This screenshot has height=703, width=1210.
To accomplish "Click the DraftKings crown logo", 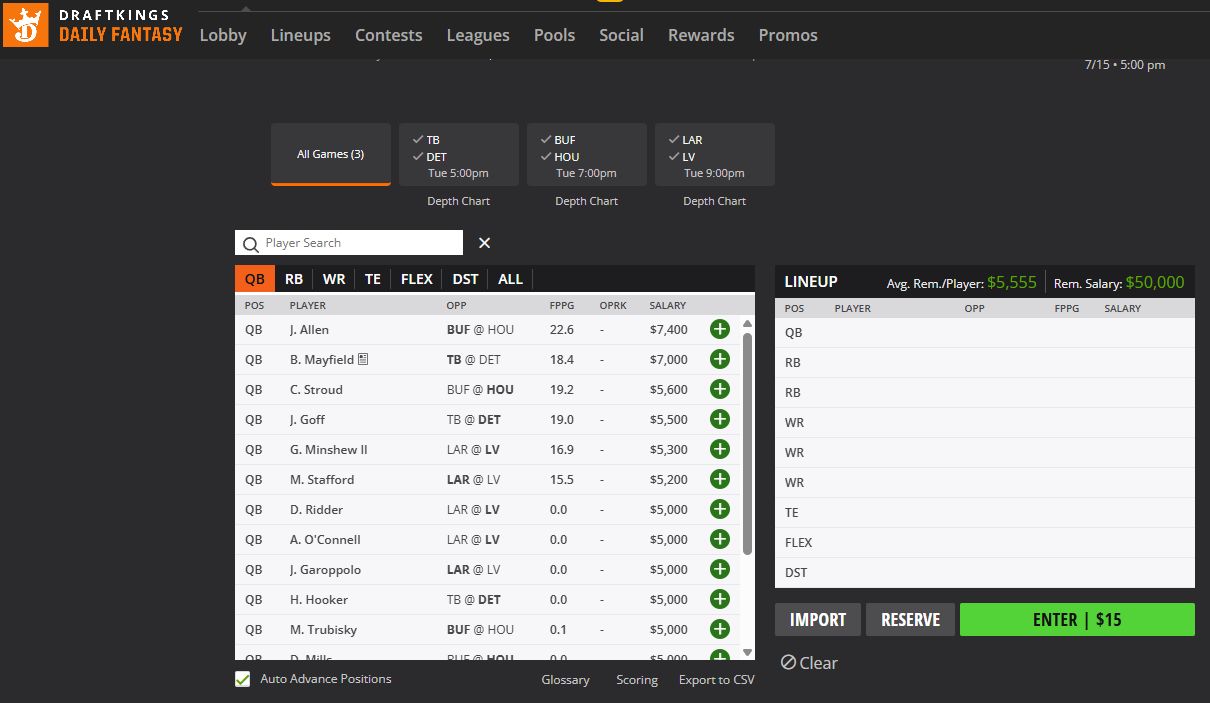I will (x=24, y=25).
